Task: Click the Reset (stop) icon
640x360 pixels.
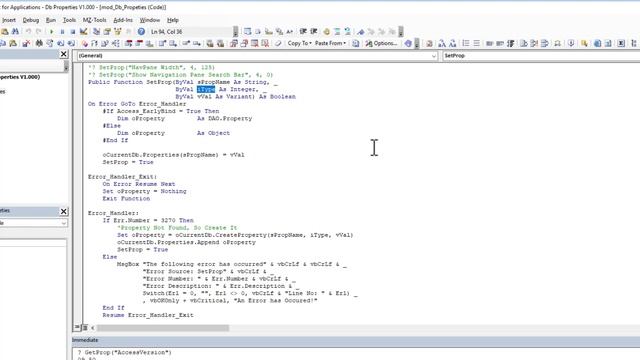Action: pyautogui.click(x=73, y=31)
